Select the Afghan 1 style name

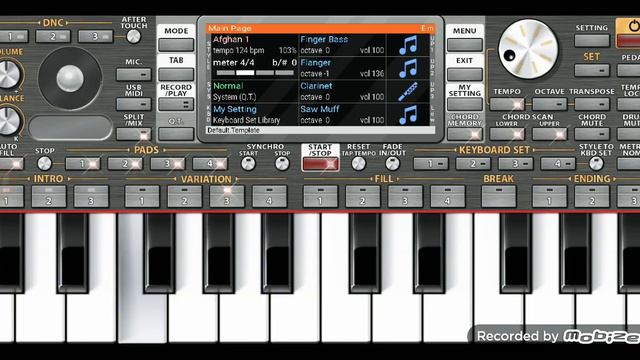231,40
